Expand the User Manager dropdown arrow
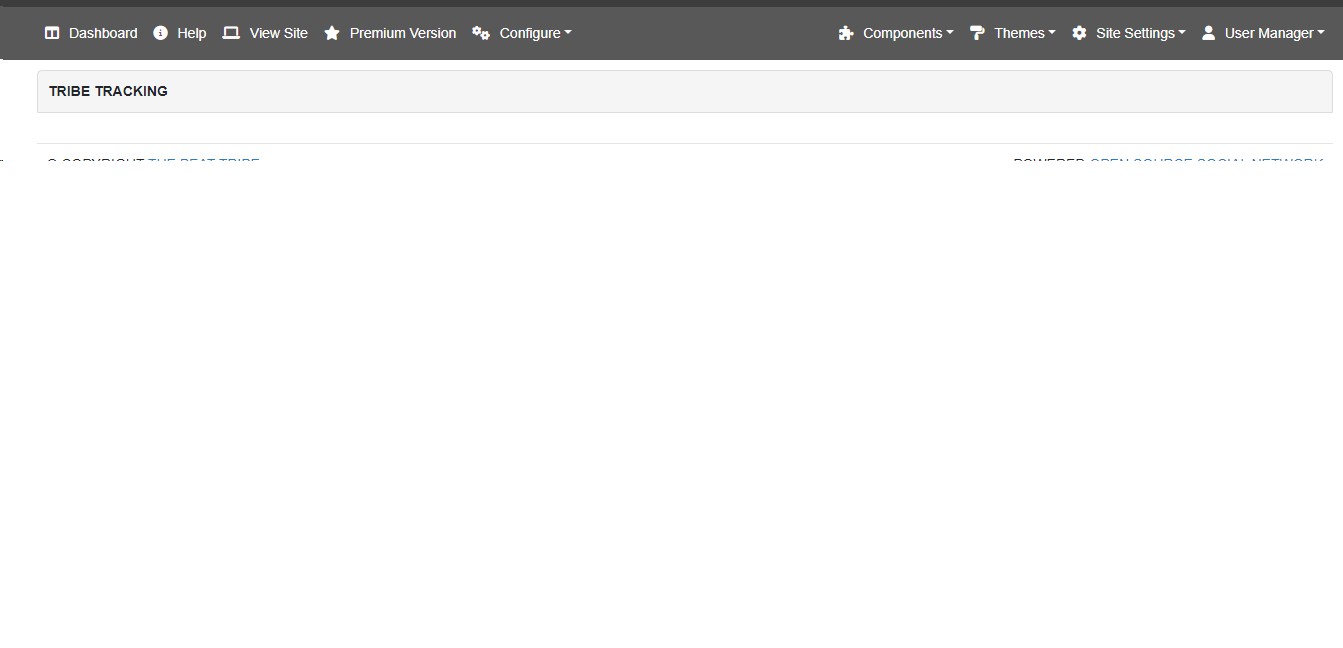This screenshot has width=1343, height=648. (1321, 33)
